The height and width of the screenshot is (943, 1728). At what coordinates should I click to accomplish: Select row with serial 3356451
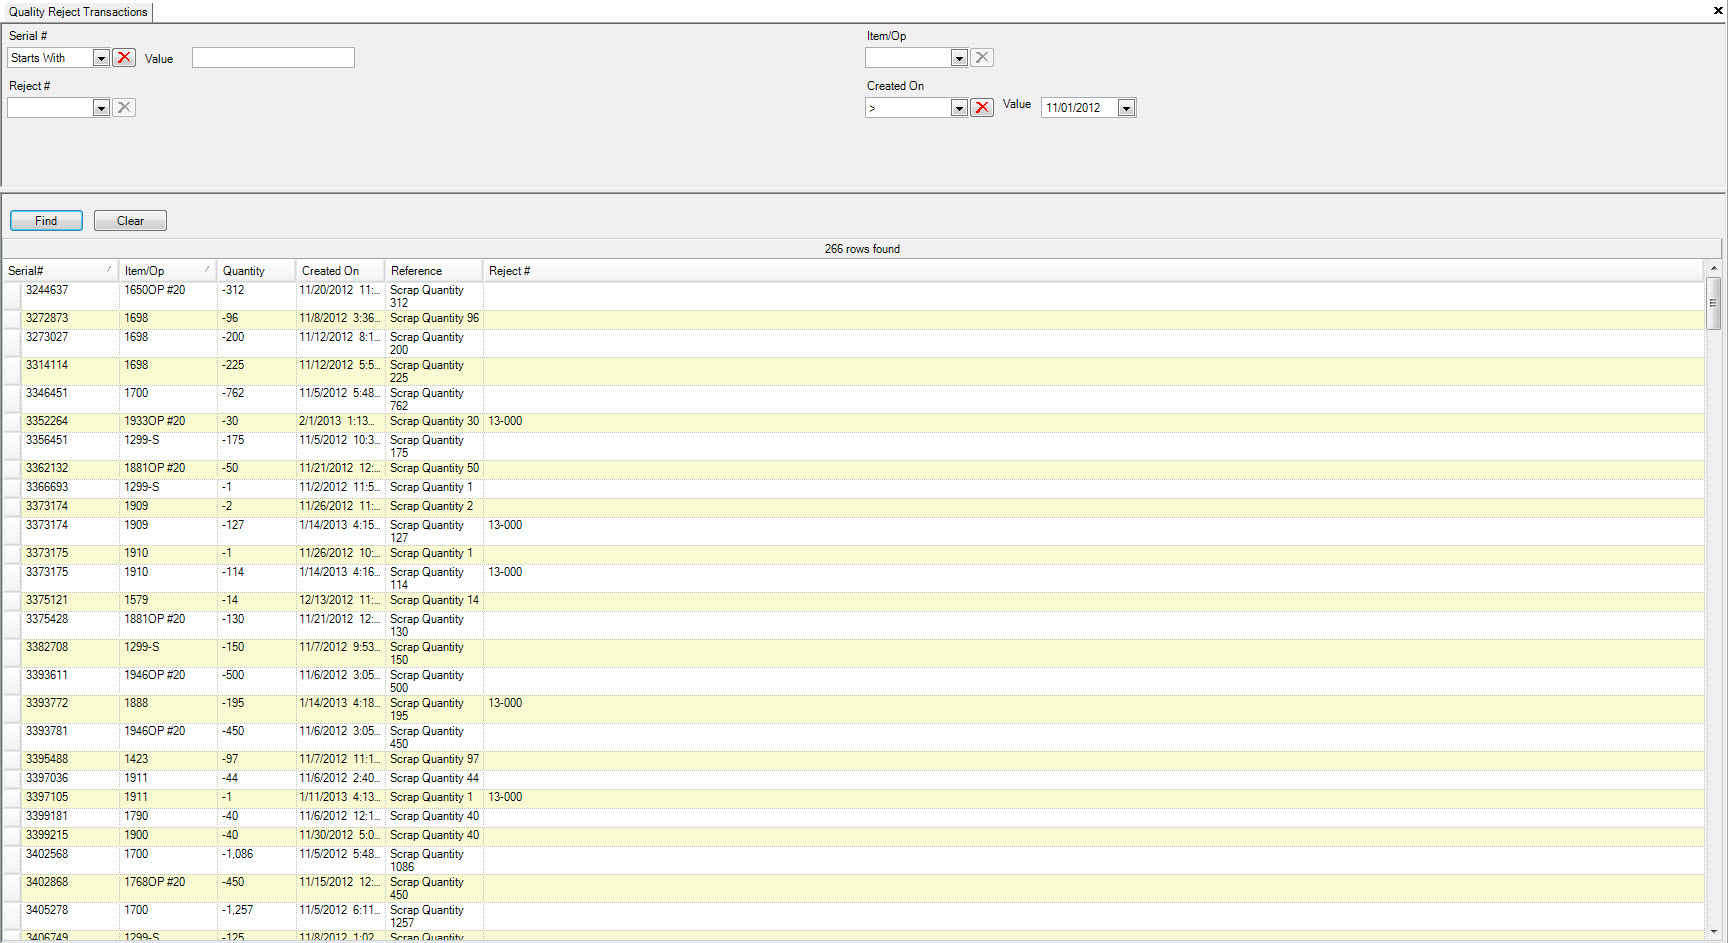point(853,446)
